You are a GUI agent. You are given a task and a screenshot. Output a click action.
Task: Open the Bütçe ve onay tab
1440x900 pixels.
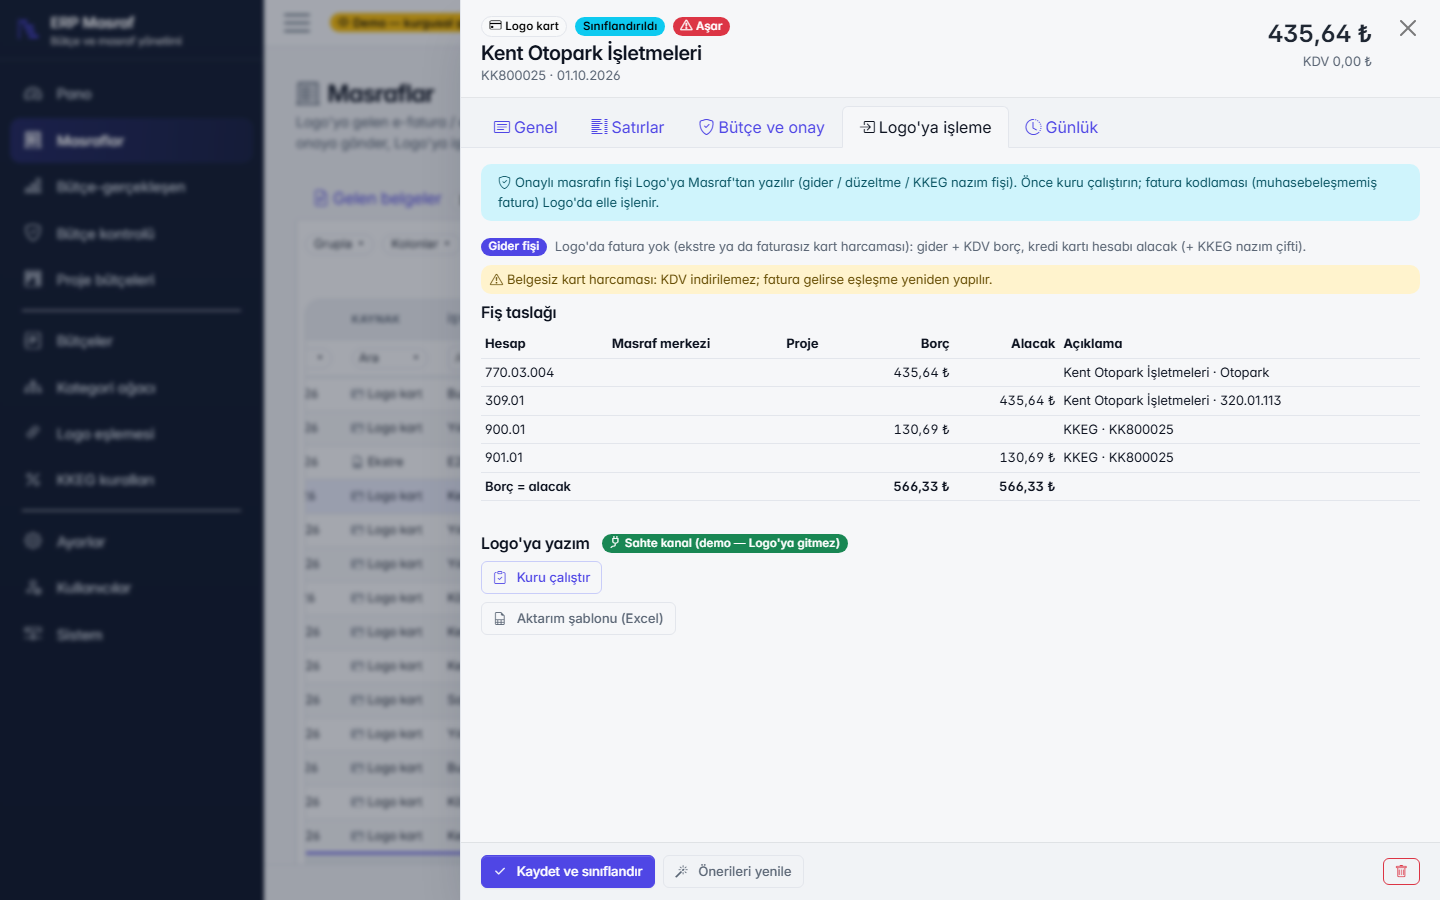(x=762, y=127)
